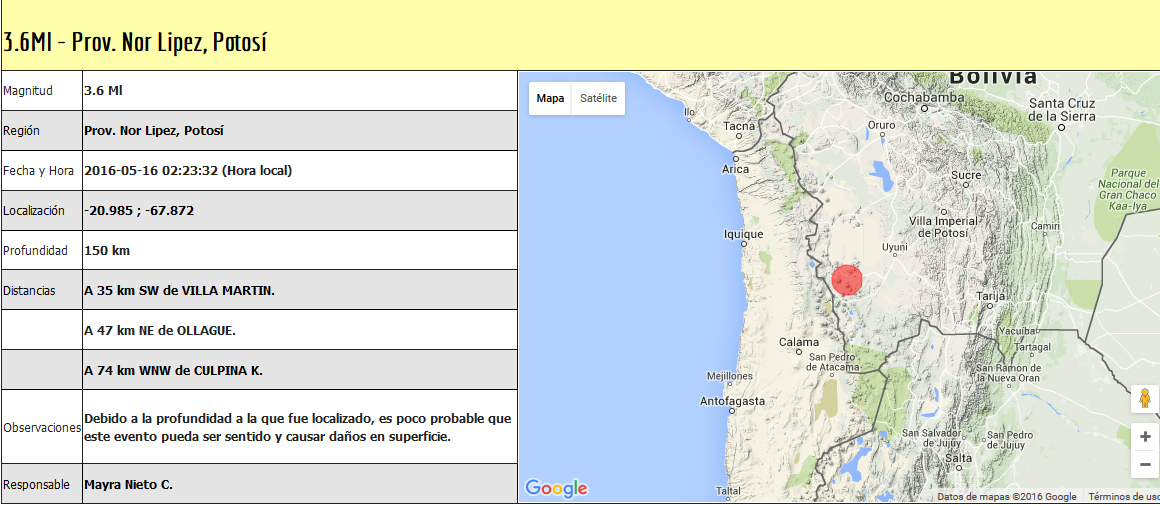Image resolution: width=1160 pixels, height=506 pixels.
Task: Open the Google logo link on map
Action: [x=556, y=488]
